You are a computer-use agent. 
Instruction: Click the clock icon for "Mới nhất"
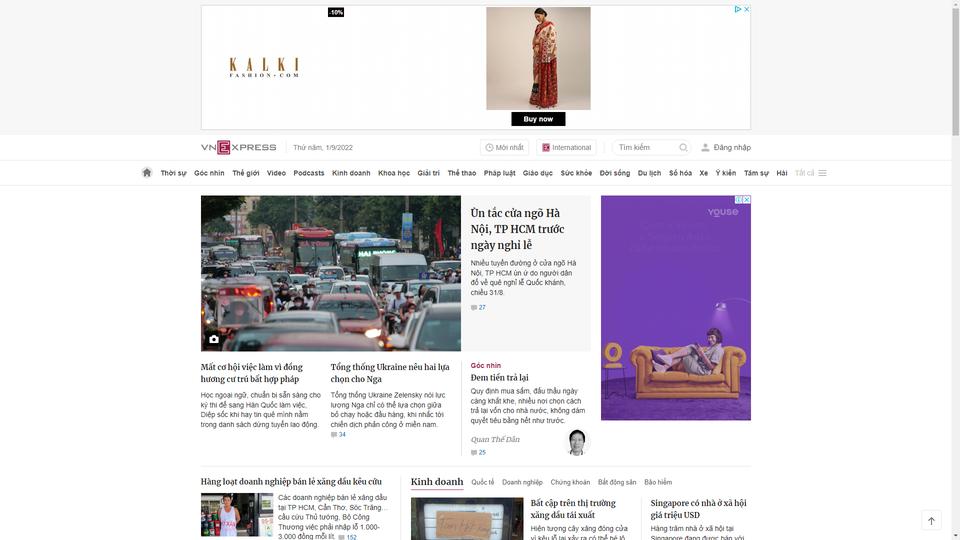[x=489, y=148]
